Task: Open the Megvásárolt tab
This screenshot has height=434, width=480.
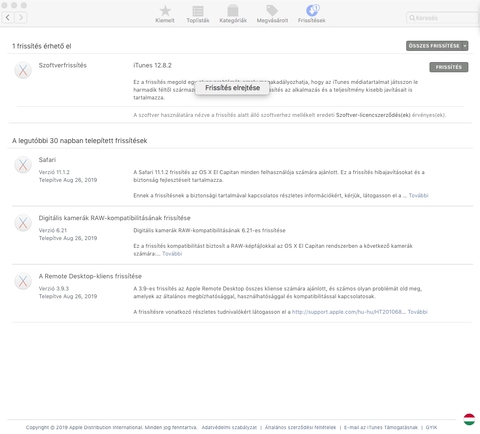Action: pos(272,14)
